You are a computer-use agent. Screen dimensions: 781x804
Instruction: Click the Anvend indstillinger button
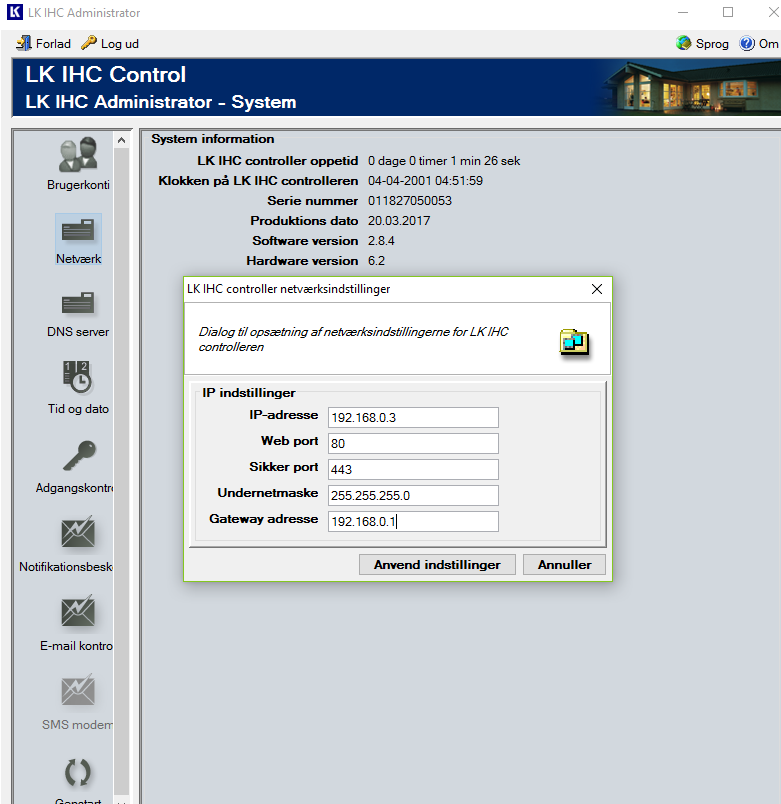(437, 565)
